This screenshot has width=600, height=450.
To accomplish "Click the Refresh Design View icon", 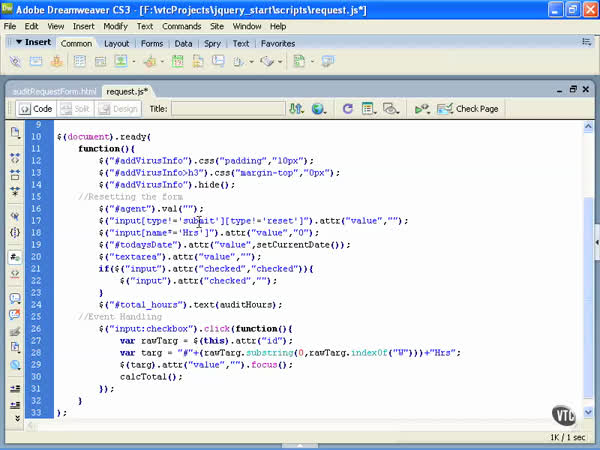I will [347, 109].
